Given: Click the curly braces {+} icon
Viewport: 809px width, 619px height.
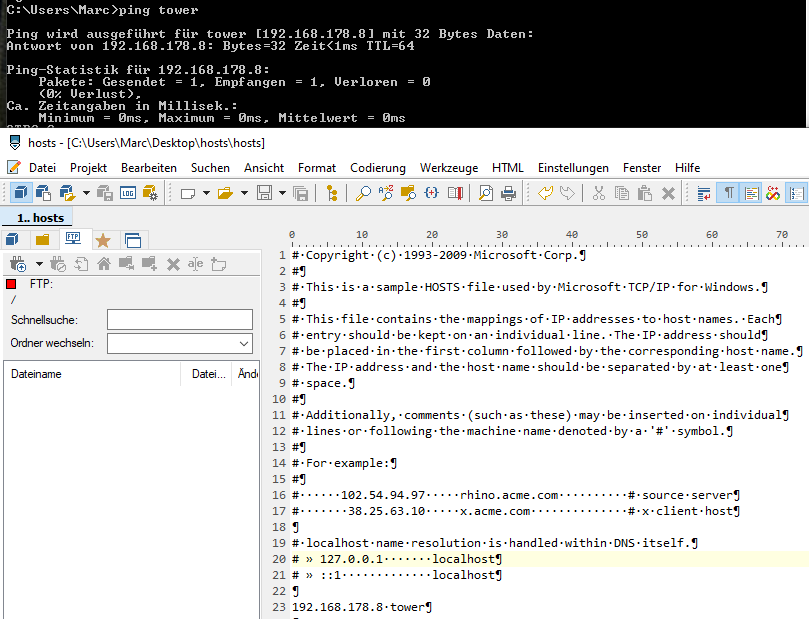Looking at the screenshot, I should point(431,193).
